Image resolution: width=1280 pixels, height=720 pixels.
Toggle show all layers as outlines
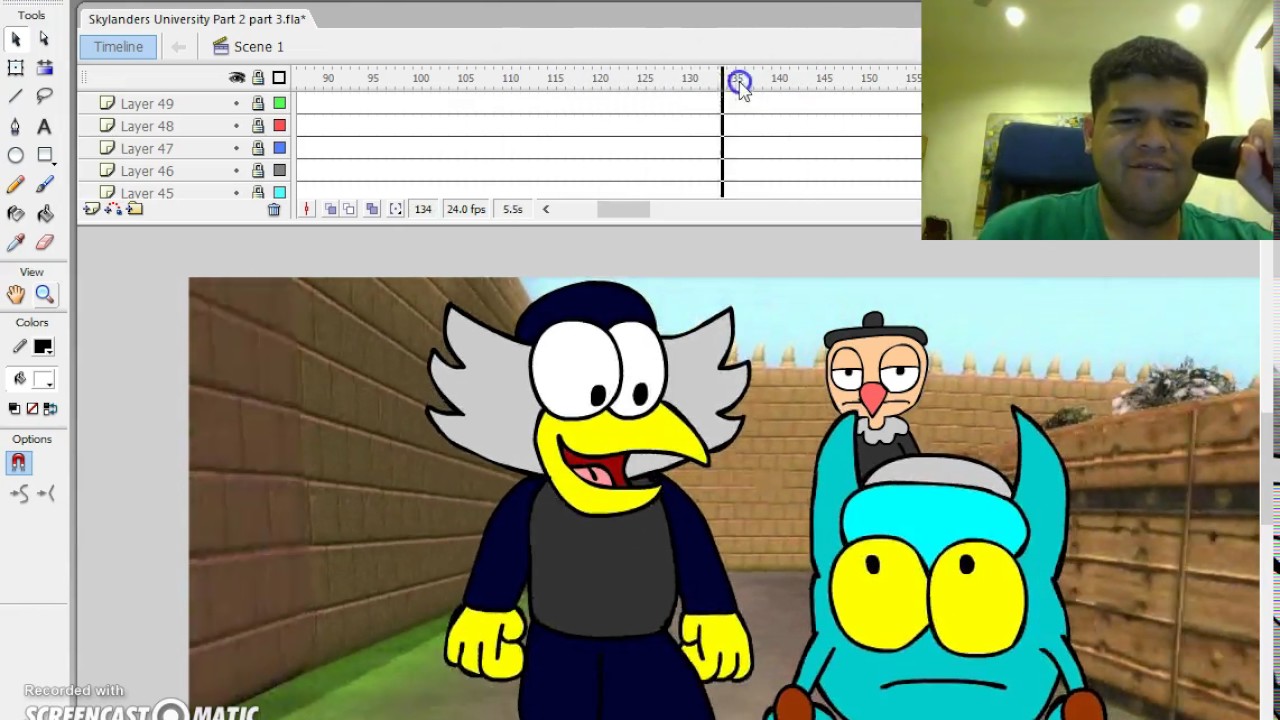coord(279,78)
